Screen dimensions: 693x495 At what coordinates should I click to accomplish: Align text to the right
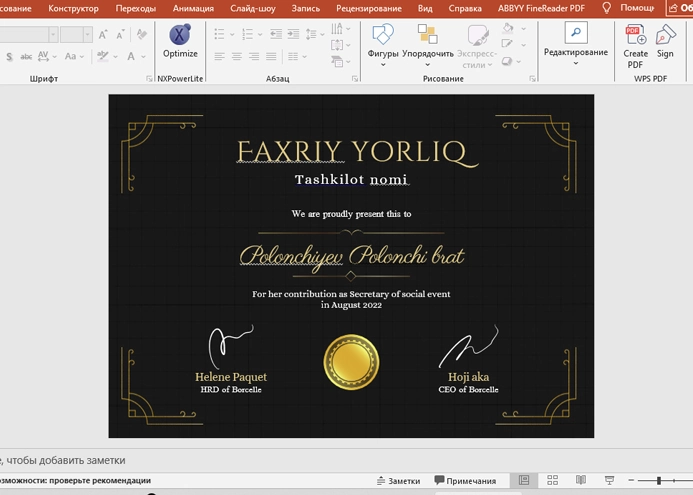click(x=254, y=56)
